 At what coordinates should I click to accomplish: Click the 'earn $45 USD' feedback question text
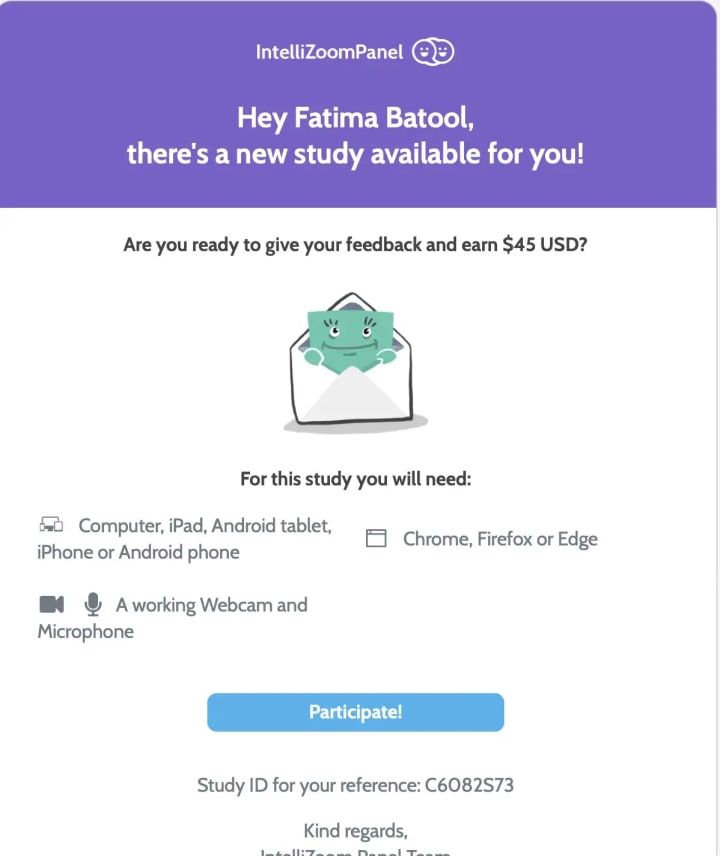[x=355, y=245]
